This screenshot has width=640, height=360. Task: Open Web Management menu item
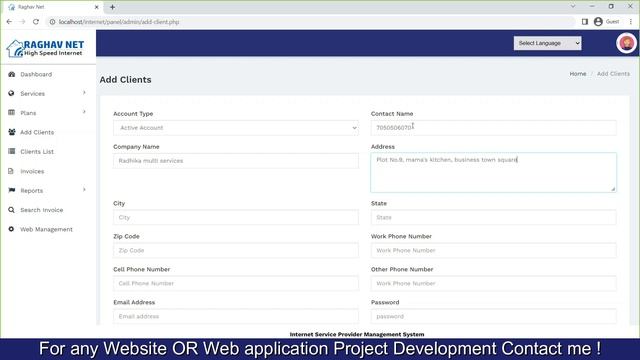pos(46,229)
